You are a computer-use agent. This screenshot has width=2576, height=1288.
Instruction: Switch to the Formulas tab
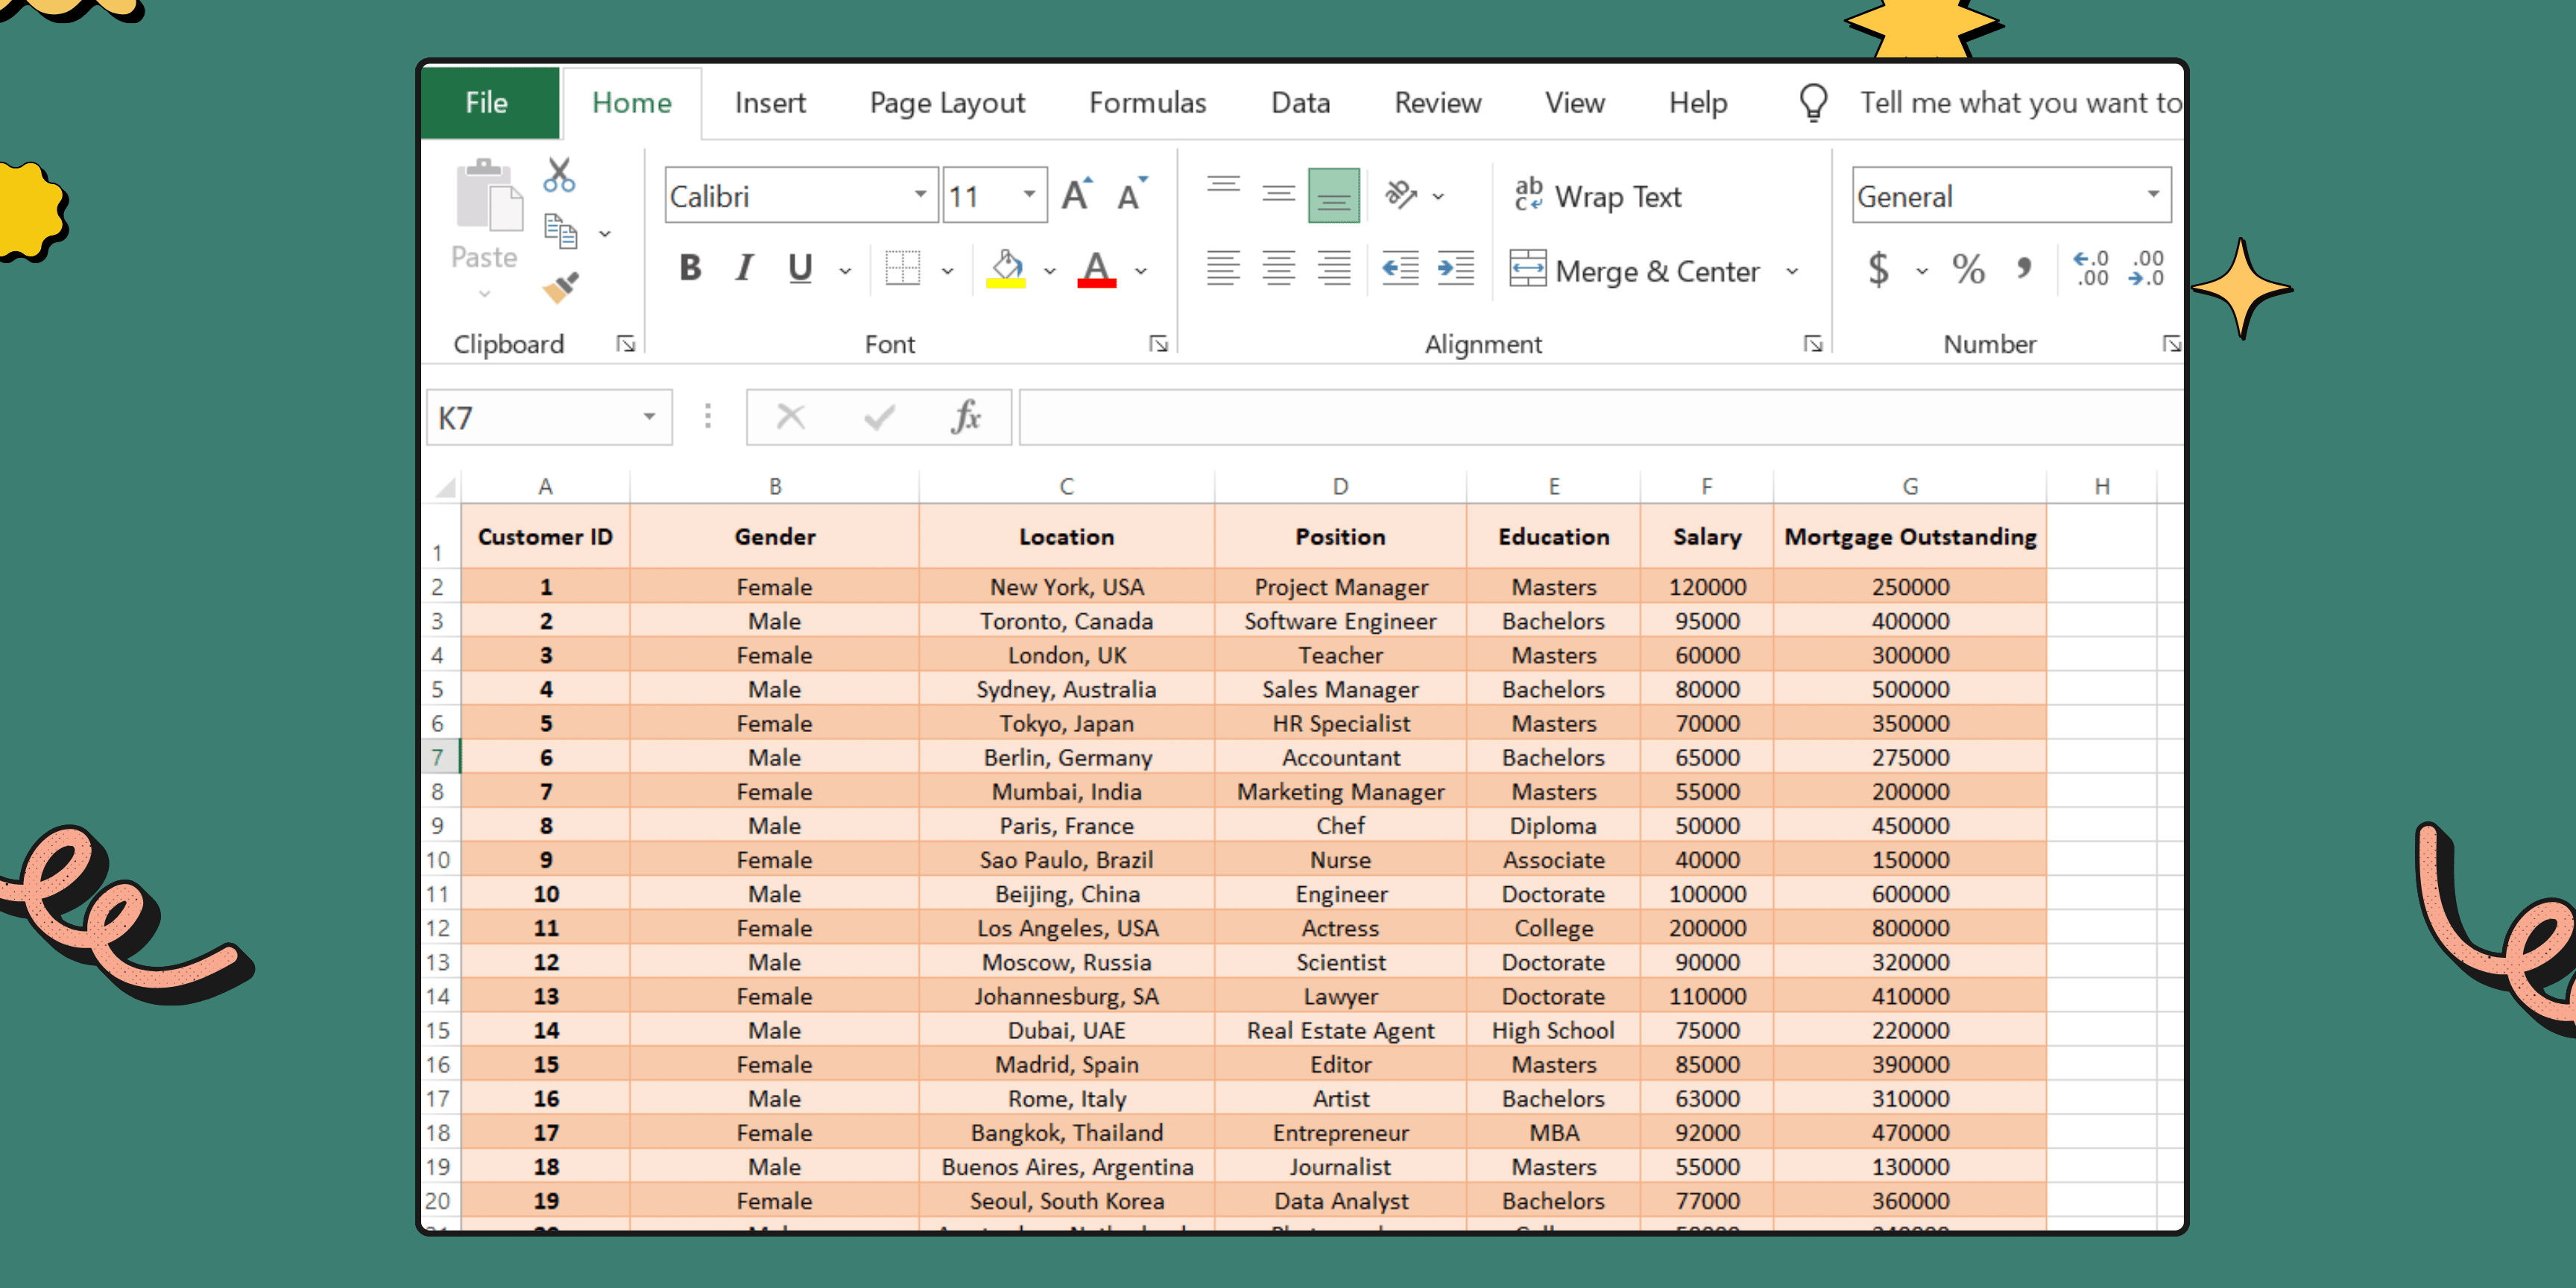tap(1147, 103)
